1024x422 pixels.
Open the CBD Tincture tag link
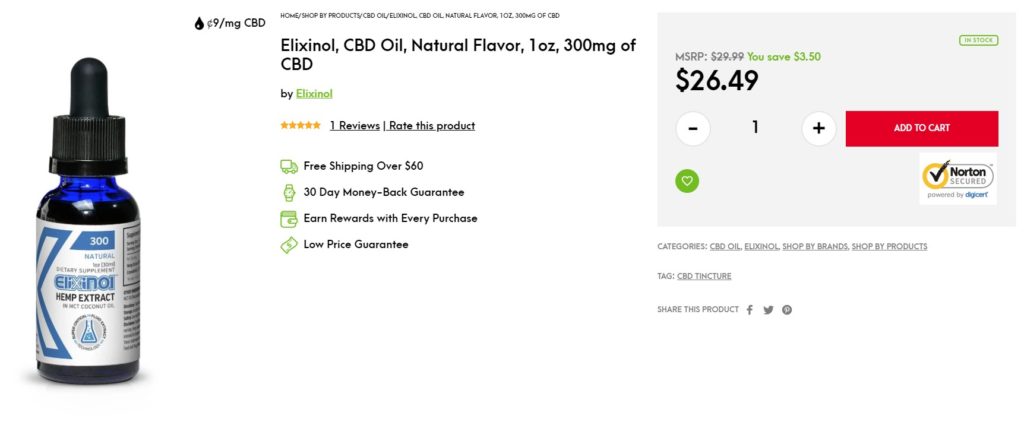pyautogui.click(x=704, y=276)
